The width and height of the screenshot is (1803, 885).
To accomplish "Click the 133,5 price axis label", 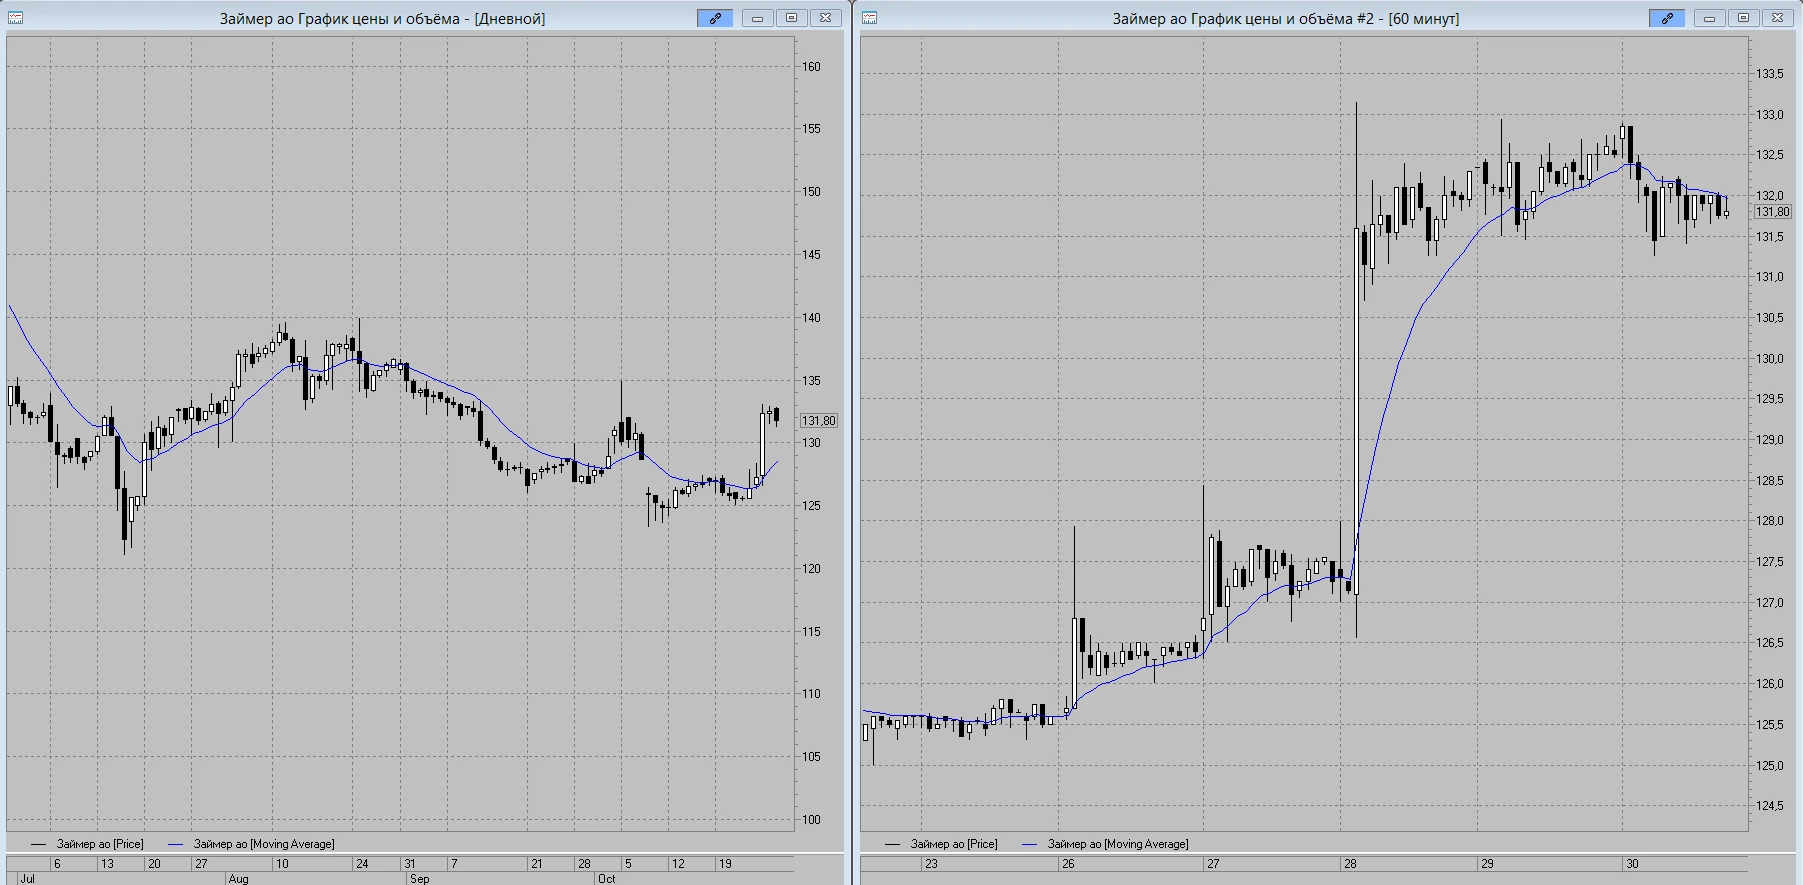I will click(x=1770, y=74).
